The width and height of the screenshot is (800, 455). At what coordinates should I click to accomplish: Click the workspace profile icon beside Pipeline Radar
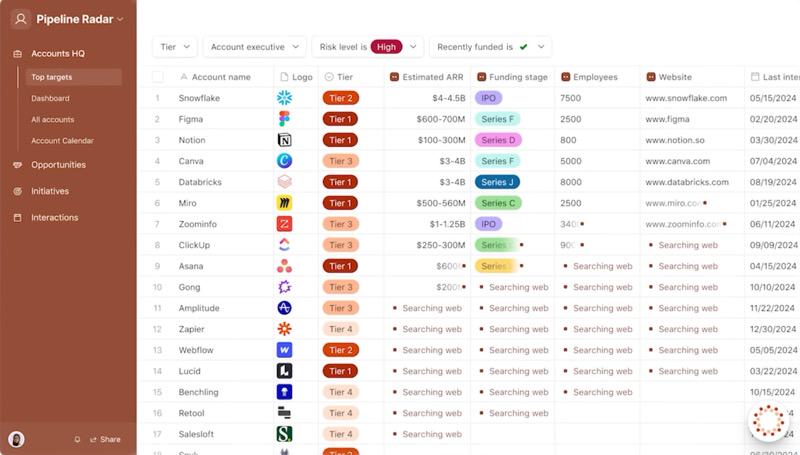[20, 19]
